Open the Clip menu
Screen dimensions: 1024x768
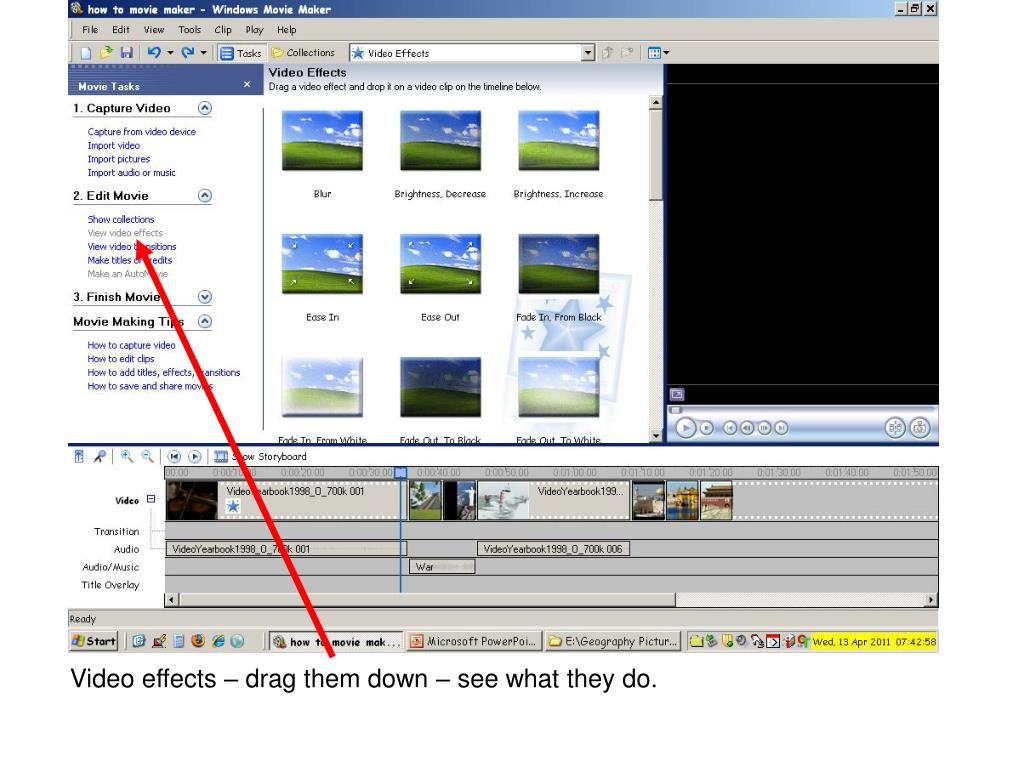coord(223,29)
